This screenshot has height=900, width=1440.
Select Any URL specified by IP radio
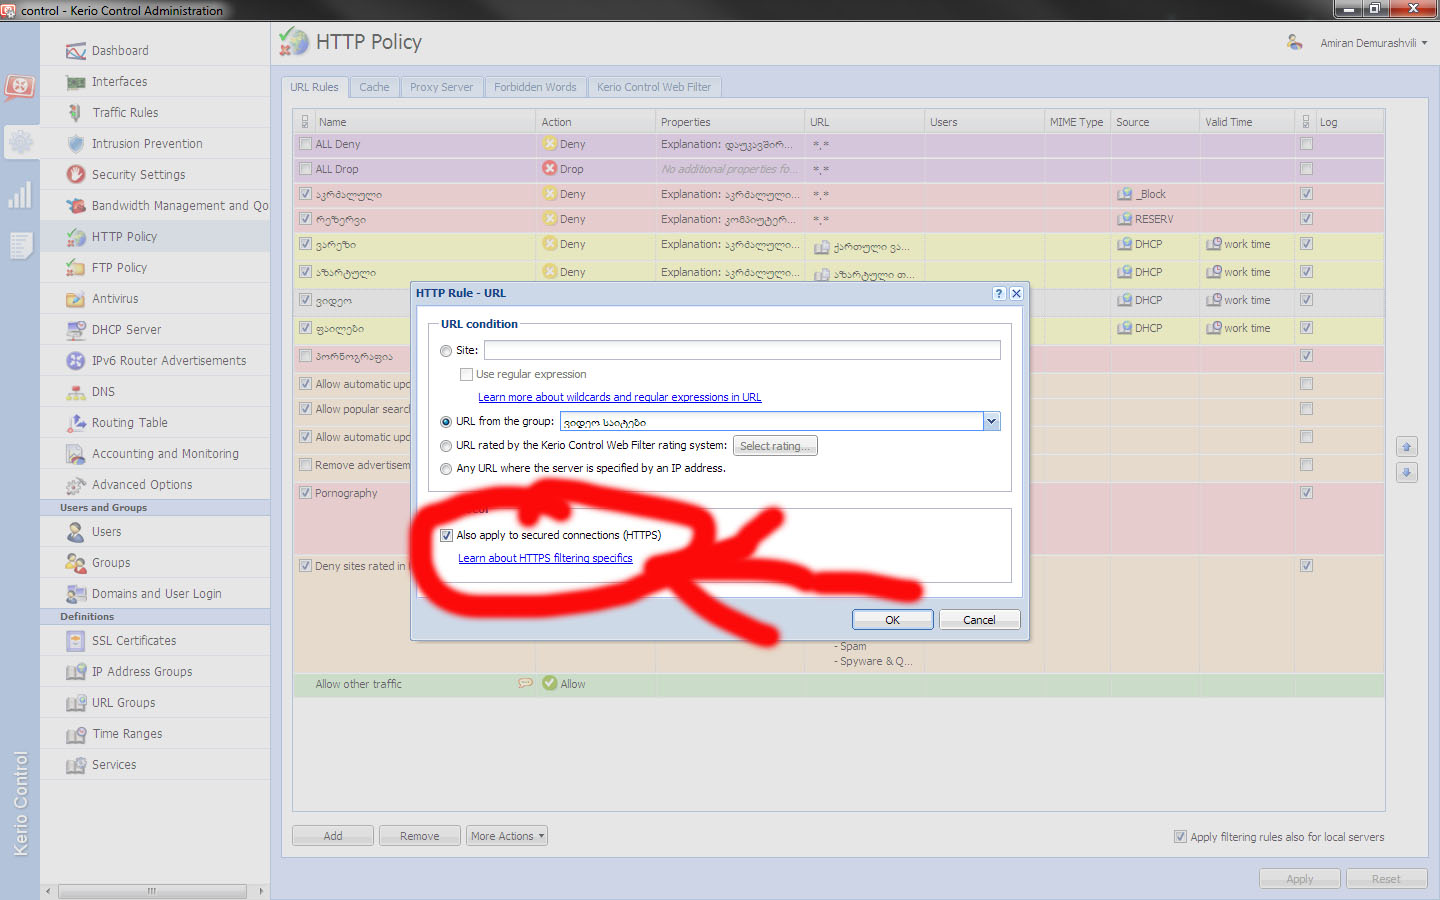tap(446, 469)
